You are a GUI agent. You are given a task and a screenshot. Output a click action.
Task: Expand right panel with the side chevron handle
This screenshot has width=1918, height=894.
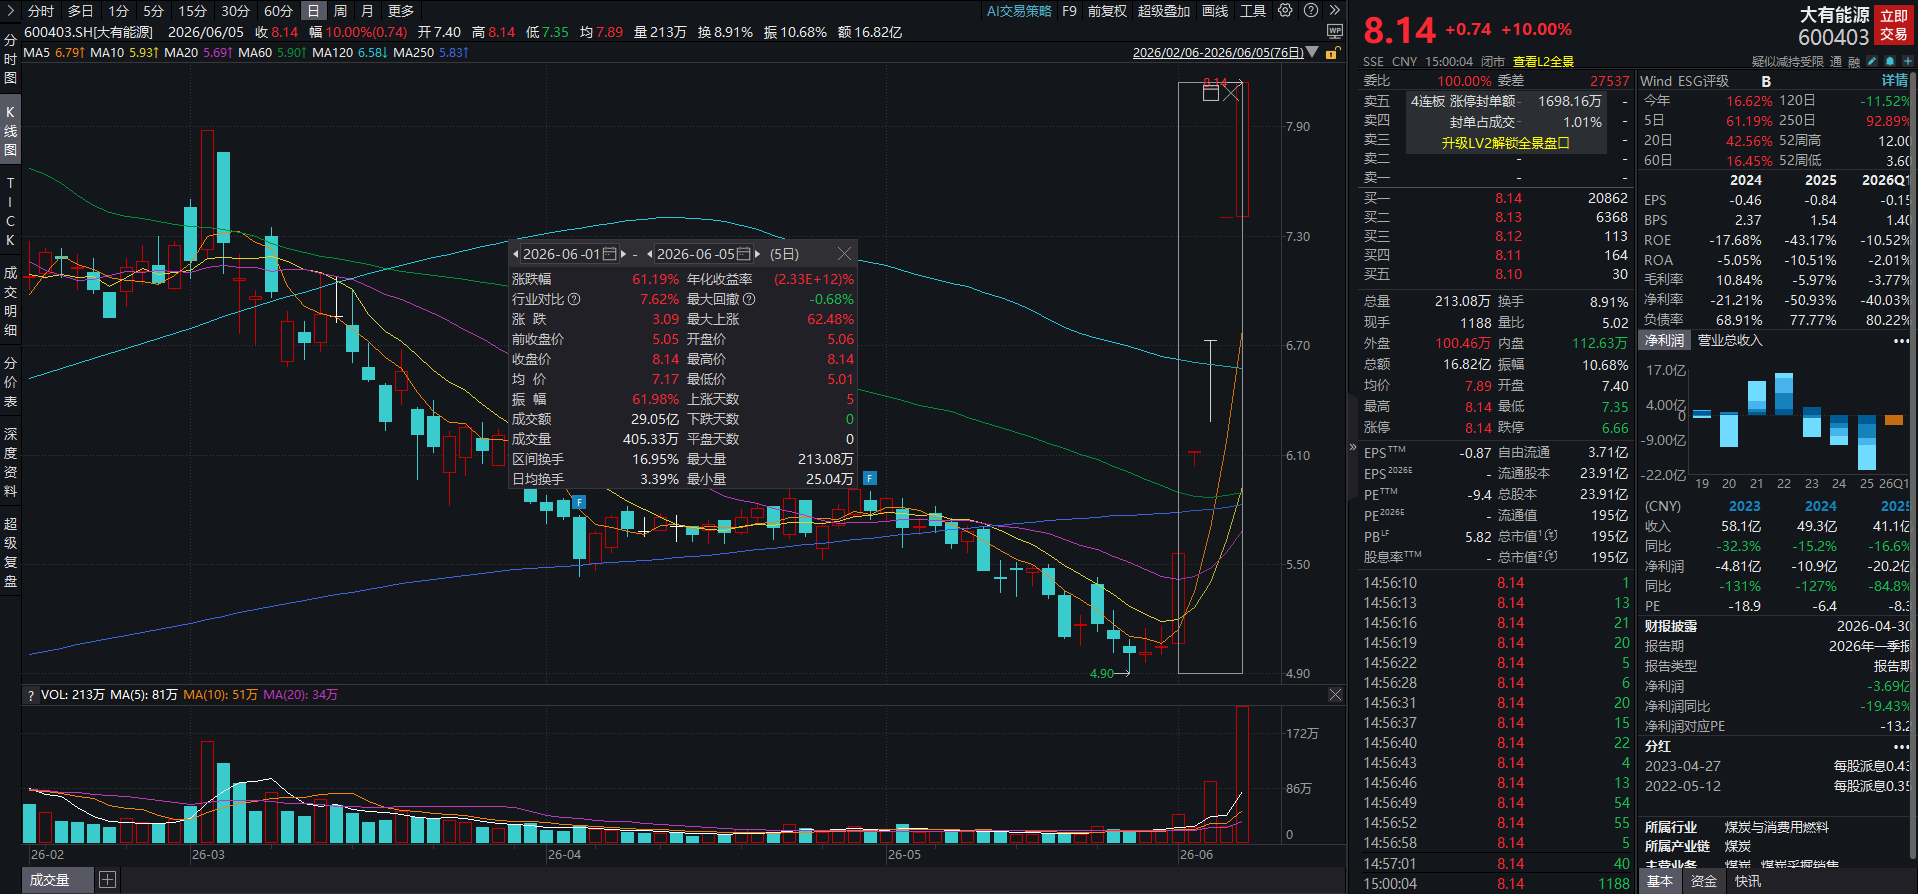[x=1353, y=447]
